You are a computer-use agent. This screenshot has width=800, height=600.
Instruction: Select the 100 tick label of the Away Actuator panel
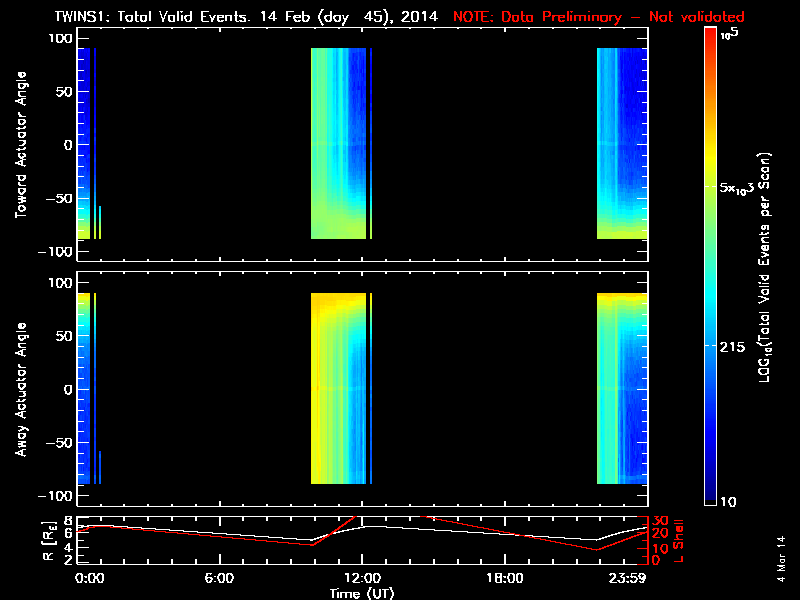pos(60,283)
